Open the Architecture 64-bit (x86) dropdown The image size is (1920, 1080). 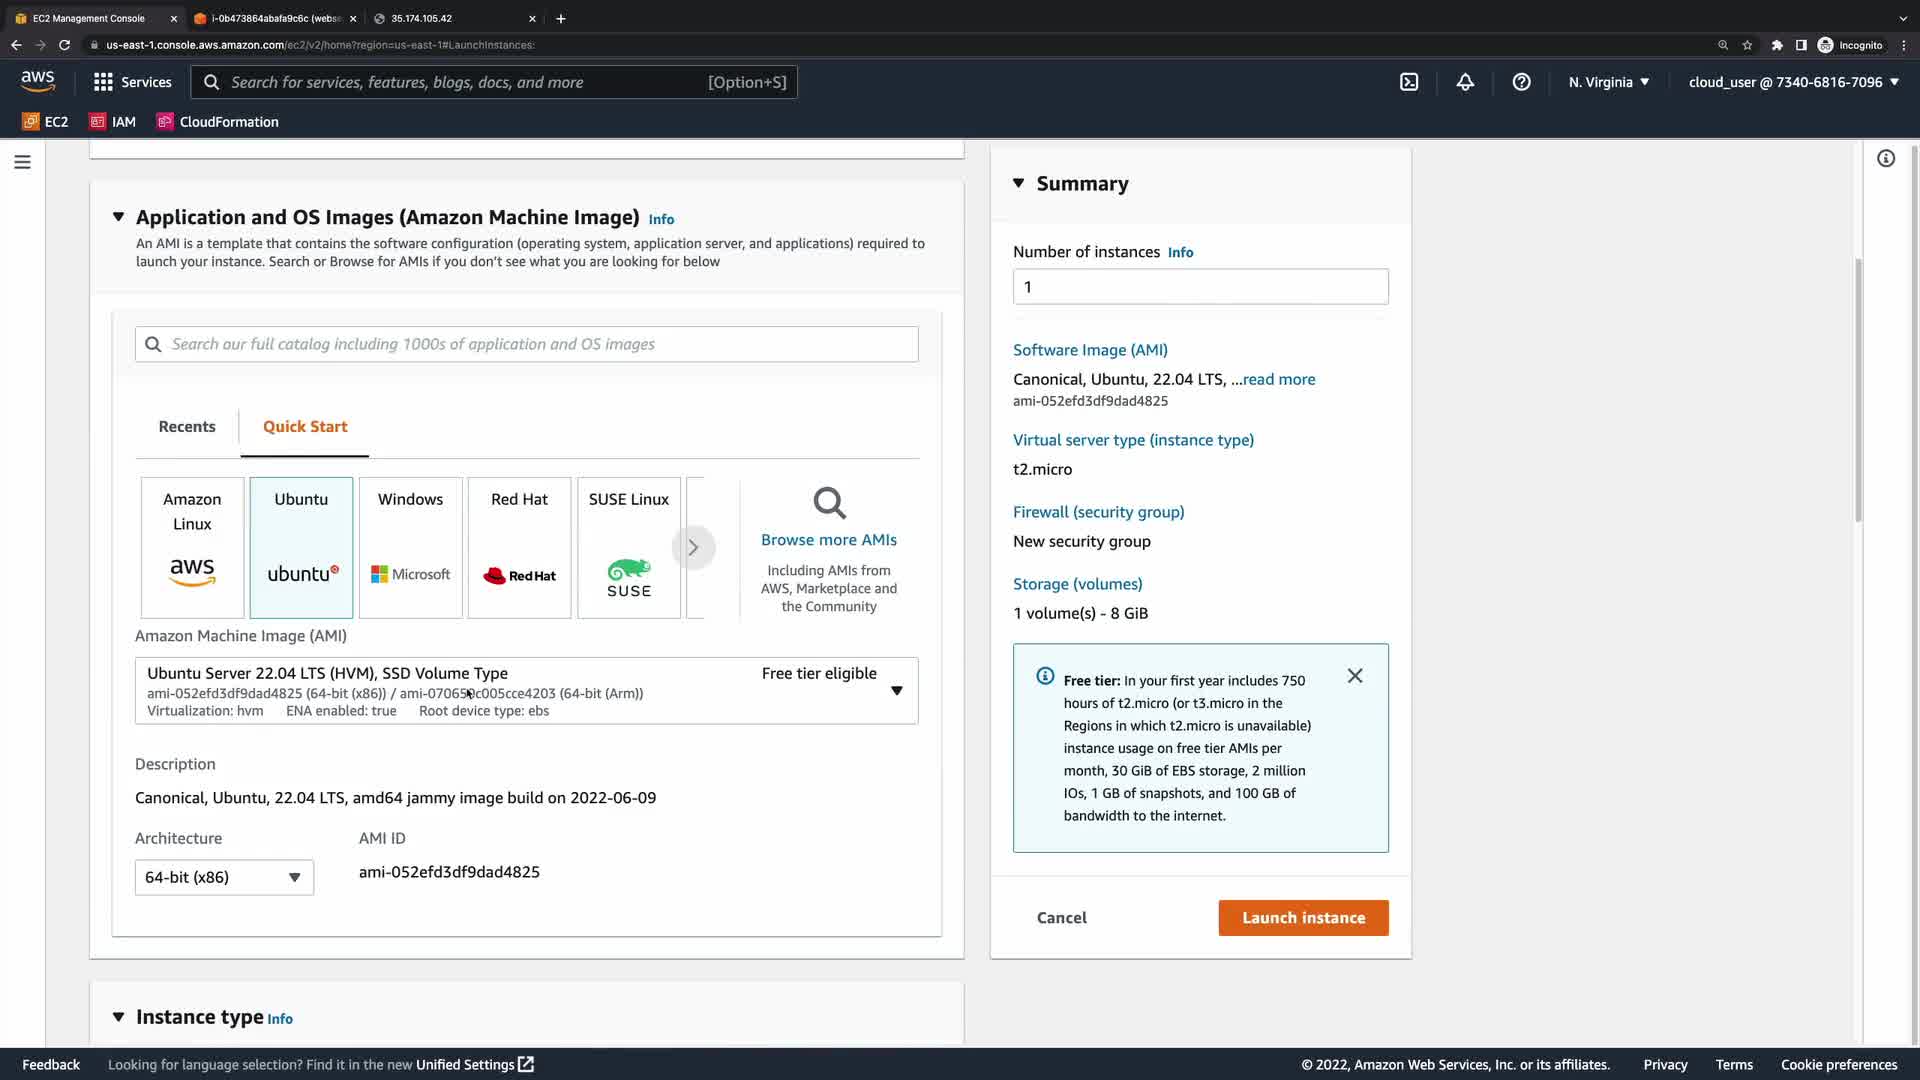[x=224, y=877]
